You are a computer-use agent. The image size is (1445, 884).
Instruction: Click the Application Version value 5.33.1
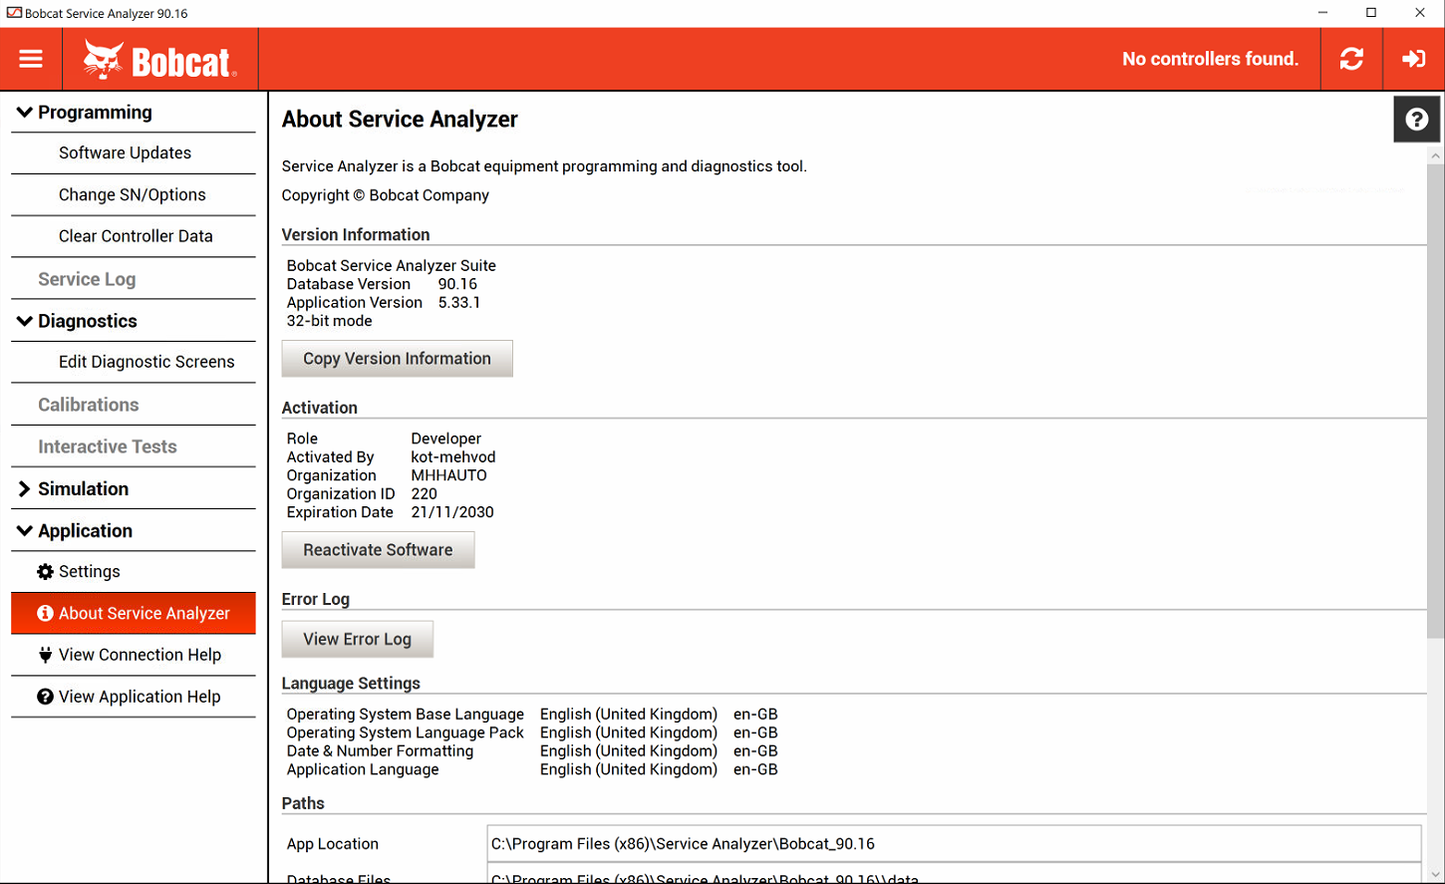[x=459, y=303]
